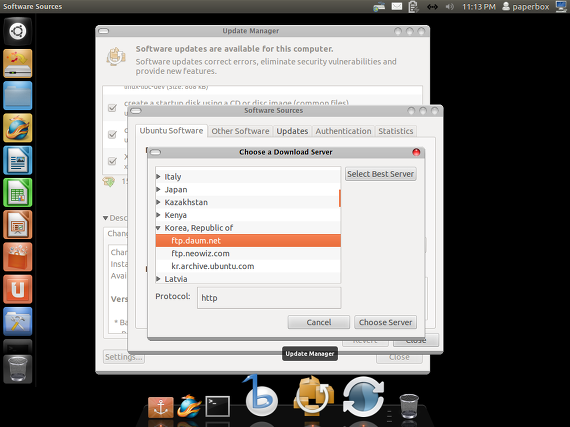
Task: Open LibreOffice Calc spreadsheet launcher icon
Action: click(17, 193)
